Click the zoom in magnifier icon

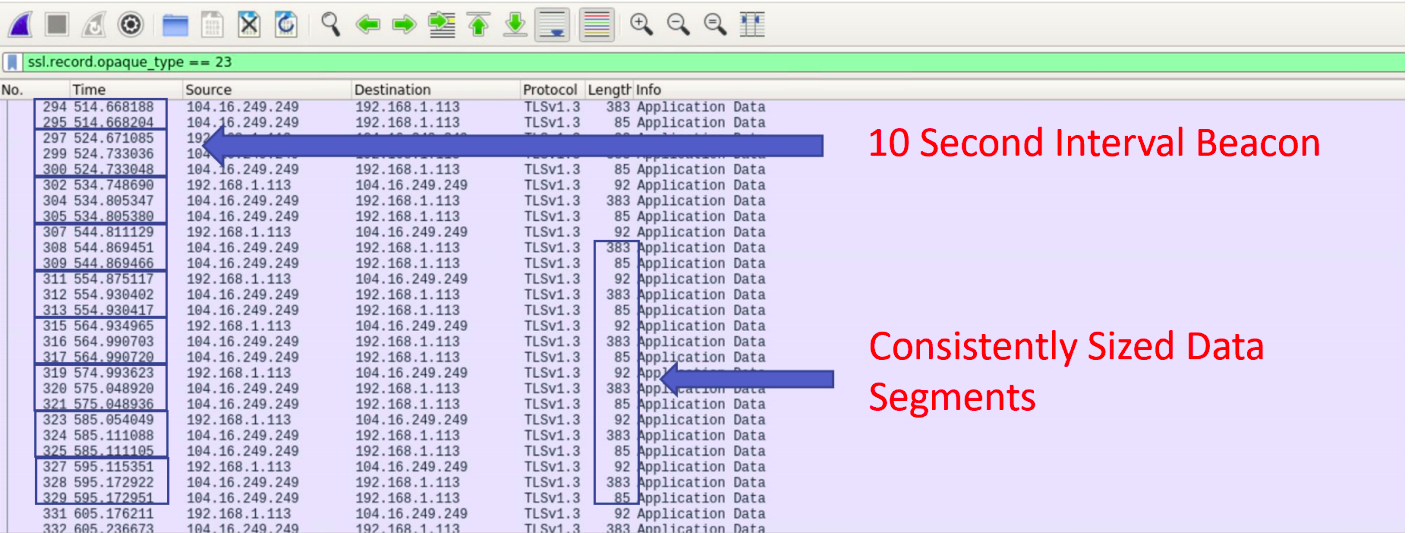(641, 24)
